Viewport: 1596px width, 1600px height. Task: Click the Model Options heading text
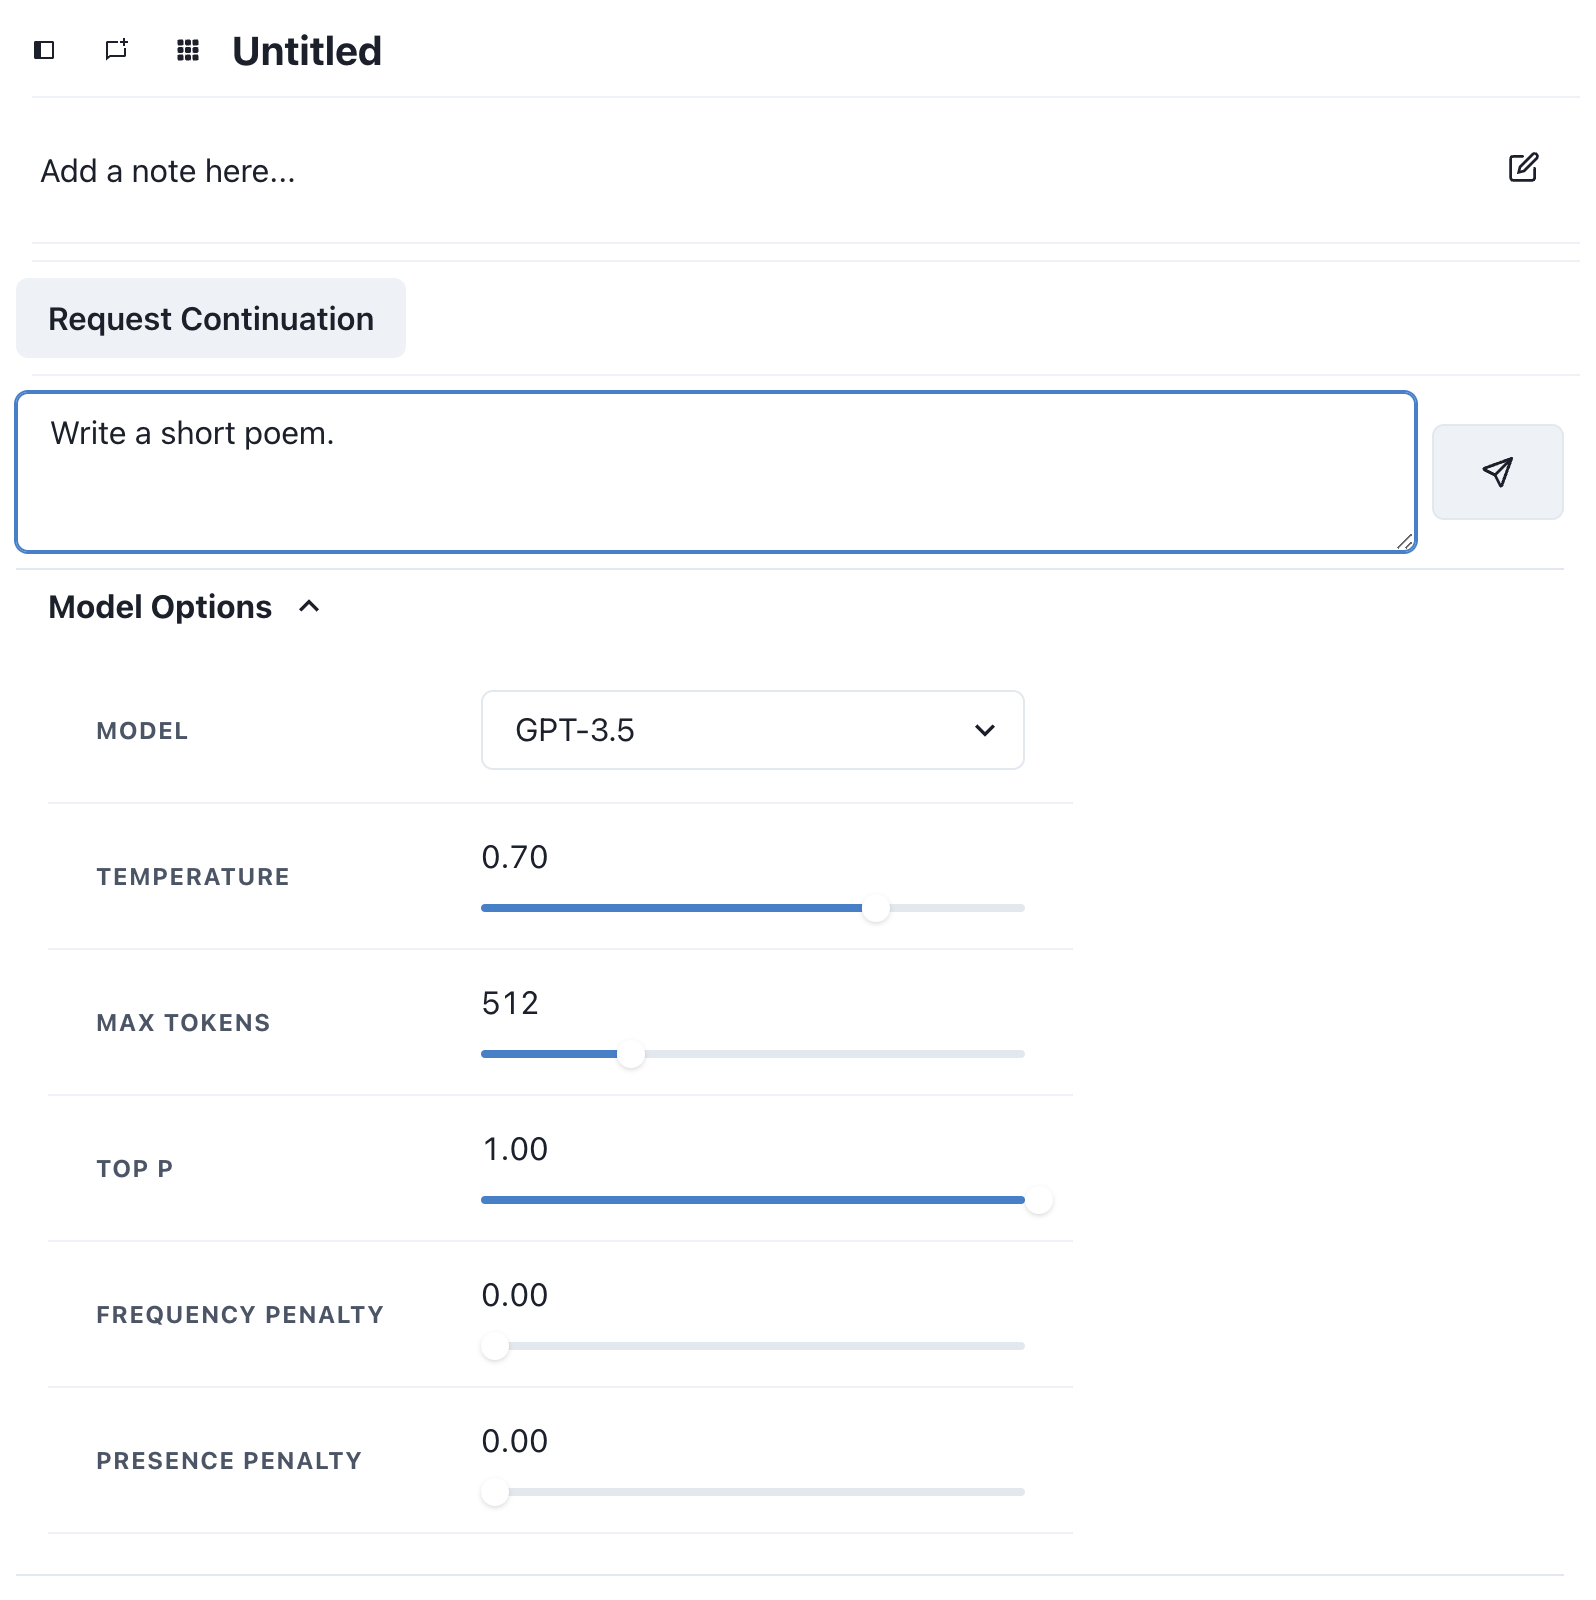160,607
